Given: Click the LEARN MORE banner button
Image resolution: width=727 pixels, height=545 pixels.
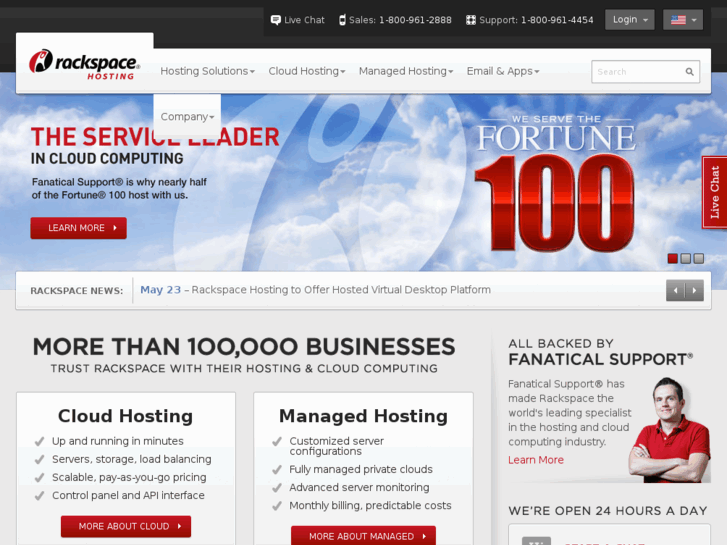Looking at the screenshot, I should (x=78, y=228).
